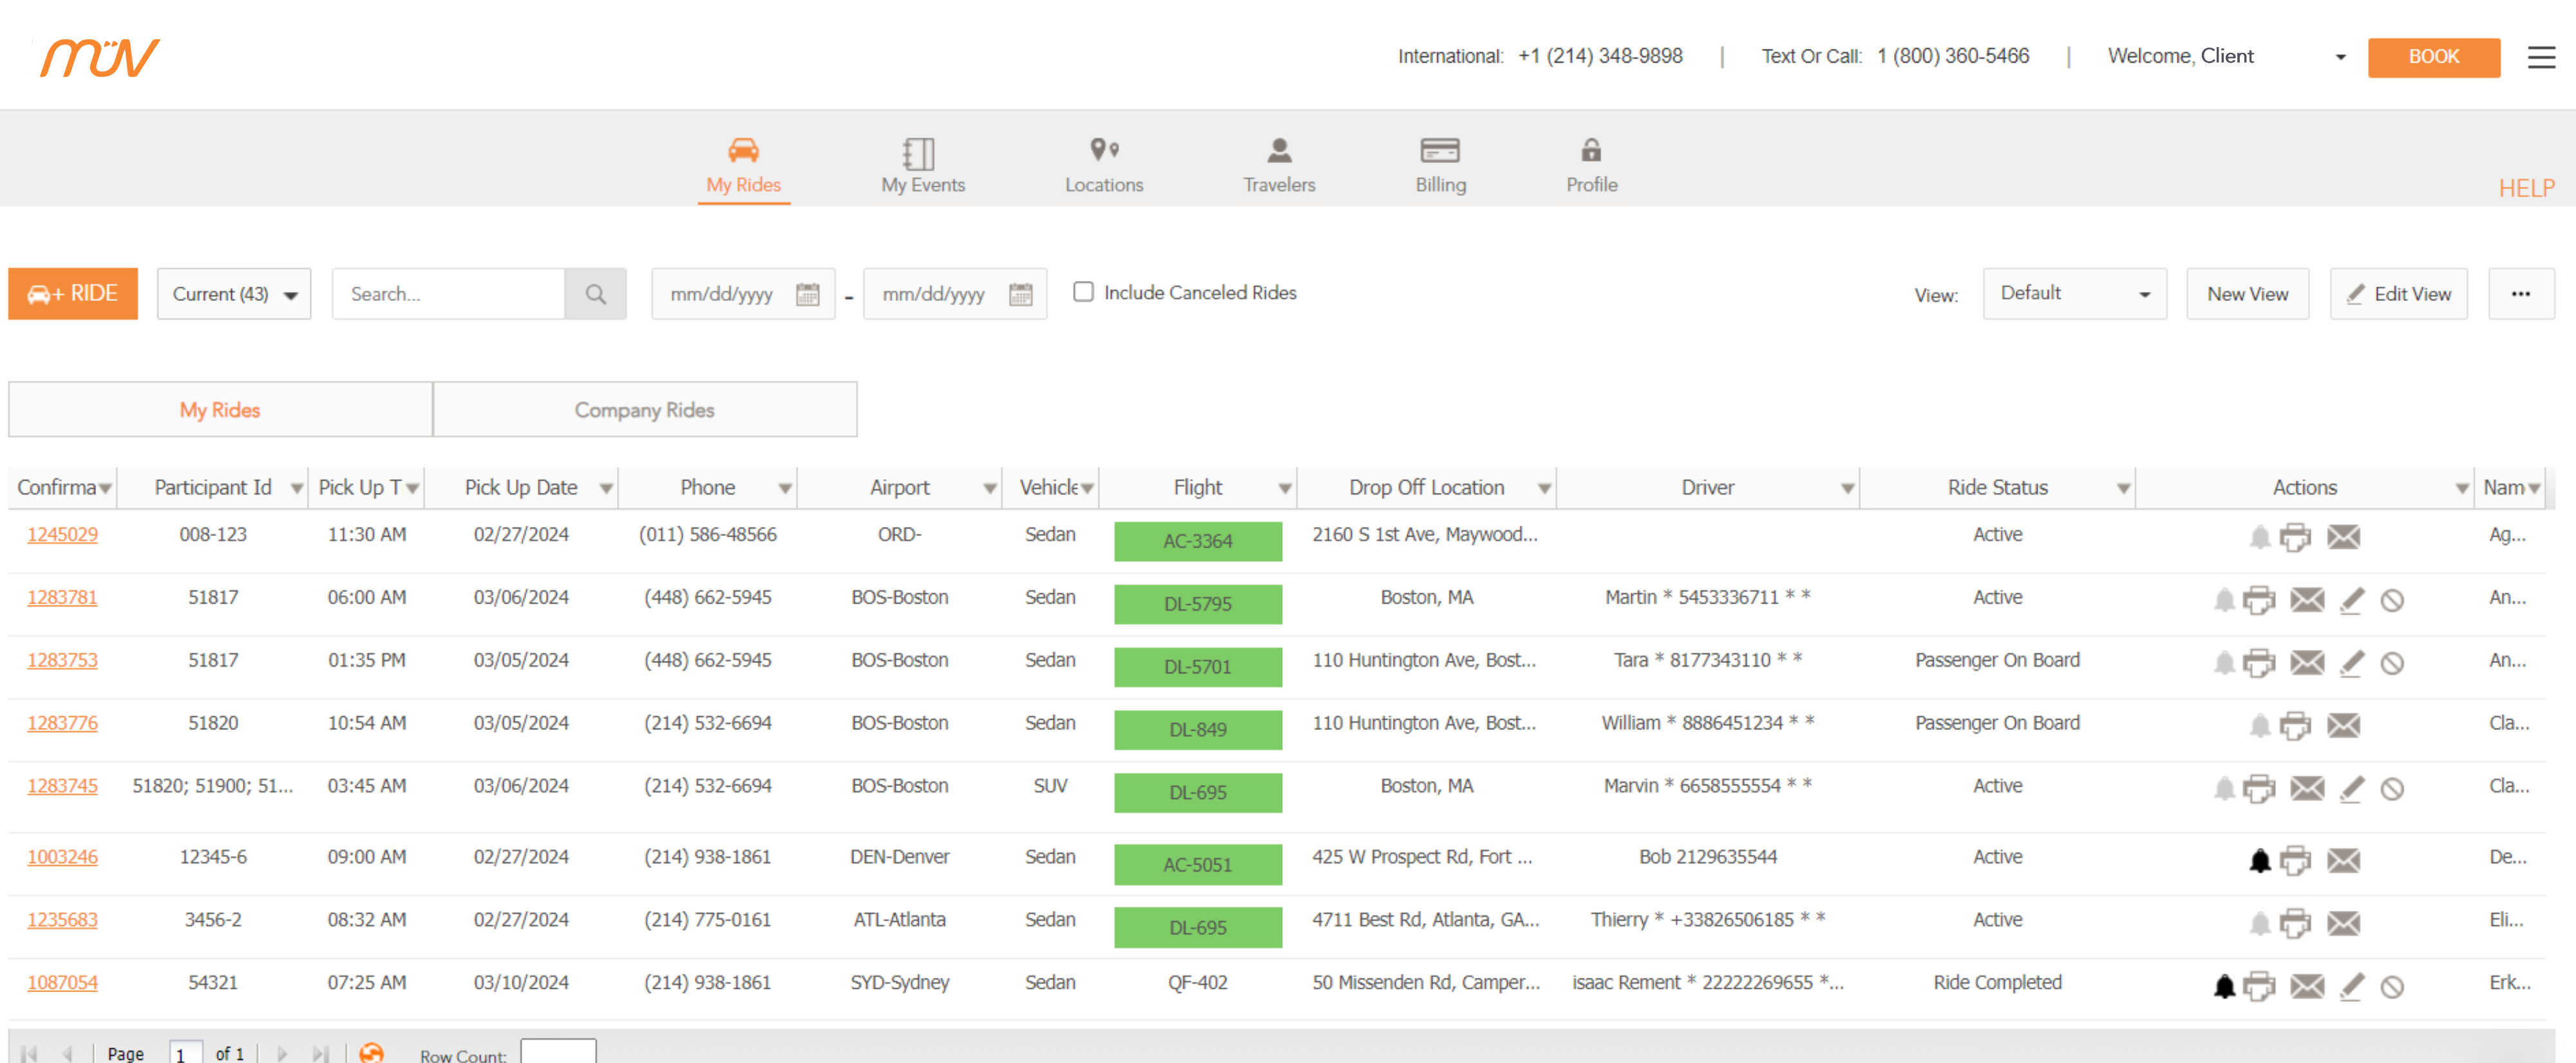Image resolution: width=2576 pixels, height=1063 pixels.
Task: Go to the next page arrow
Action: [282, 1053]
